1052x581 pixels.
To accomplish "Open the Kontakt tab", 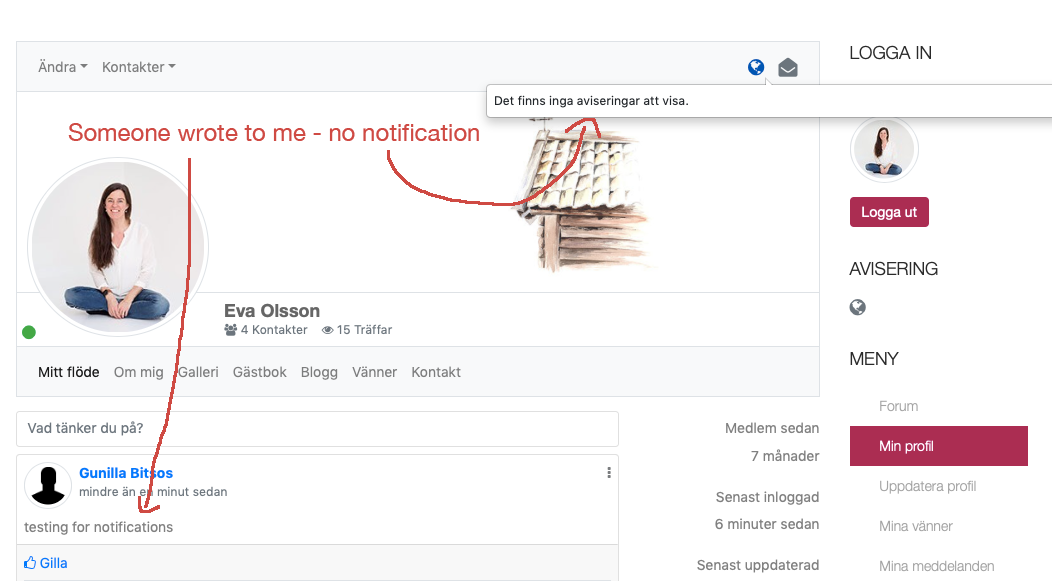I will pos(436,372).
